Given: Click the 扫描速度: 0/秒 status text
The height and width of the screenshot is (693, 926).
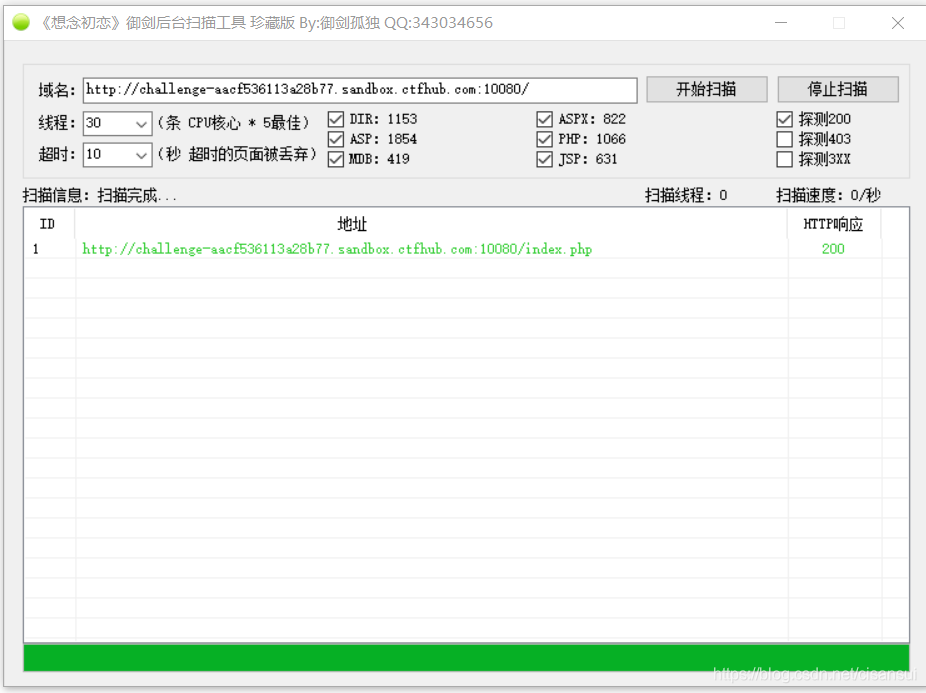Looking at the screenshot, I should [828, 195].
